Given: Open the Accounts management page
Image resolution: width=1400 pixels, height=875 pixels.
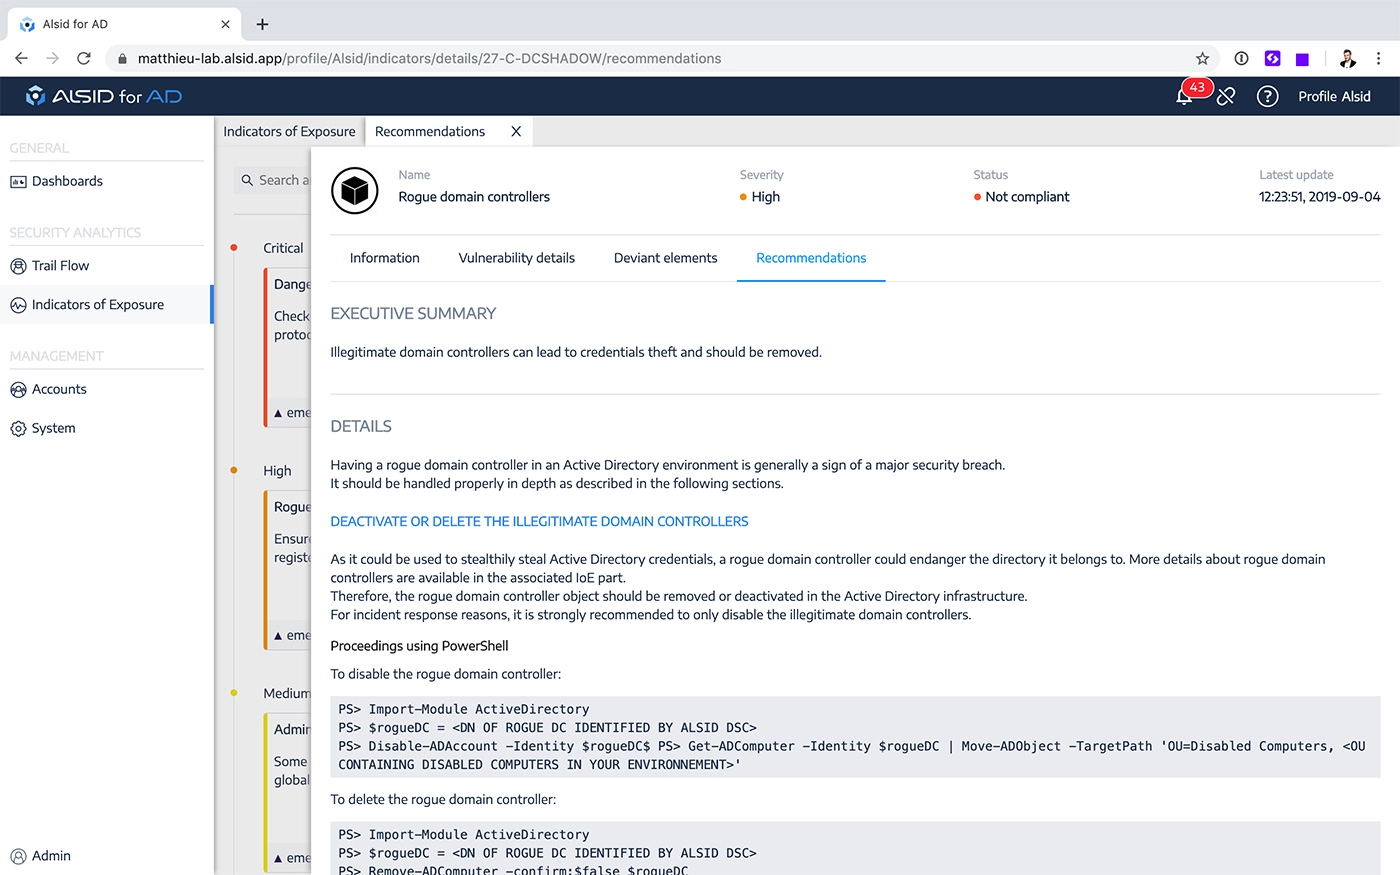Looking at the screenshot, I should click(59, 390).
